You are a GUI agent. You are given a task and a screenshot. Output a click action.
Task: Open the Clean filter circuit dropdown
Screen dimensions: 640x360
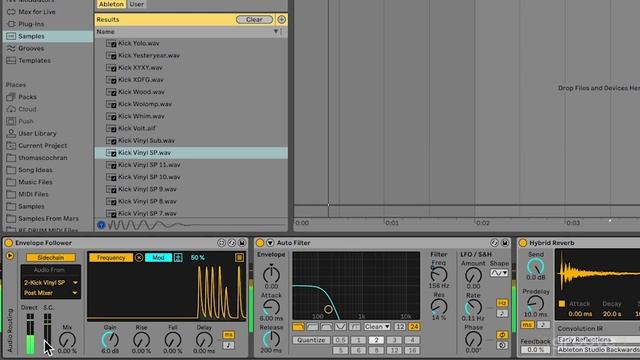[x=377, y=327]
